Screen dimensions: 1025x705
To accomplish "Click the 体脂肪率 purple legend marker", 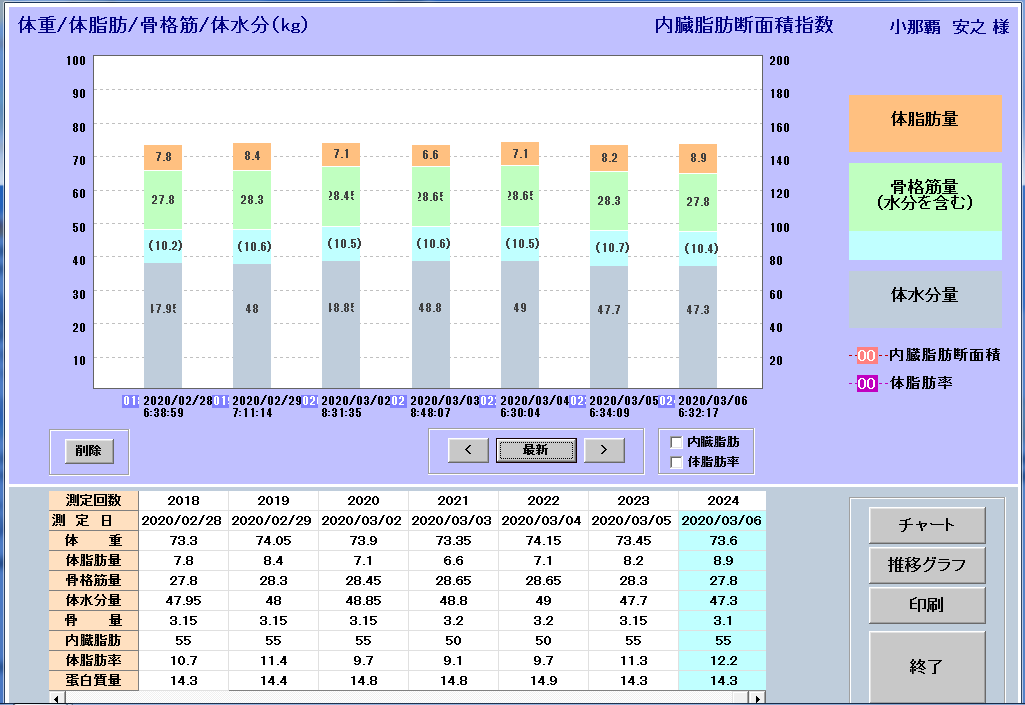I will 866,383.
